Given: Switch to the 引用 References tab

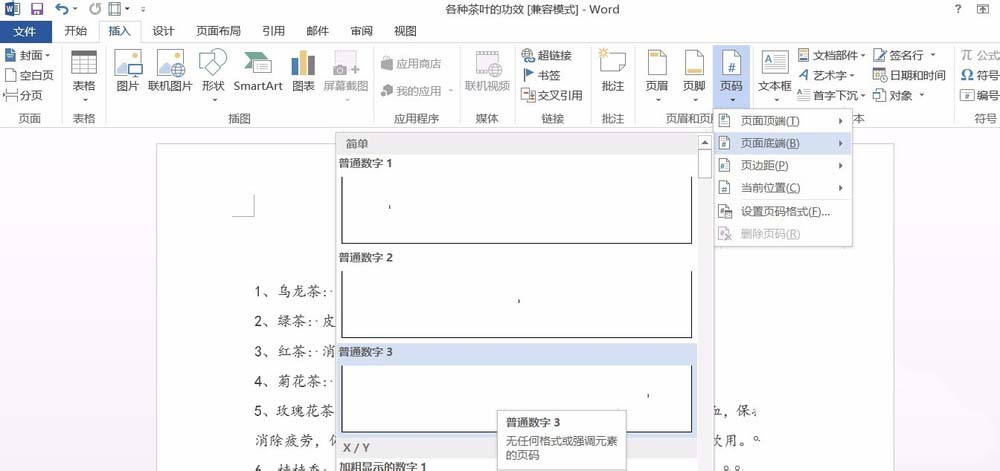Looking at the screenshot, I should (273, 31).
